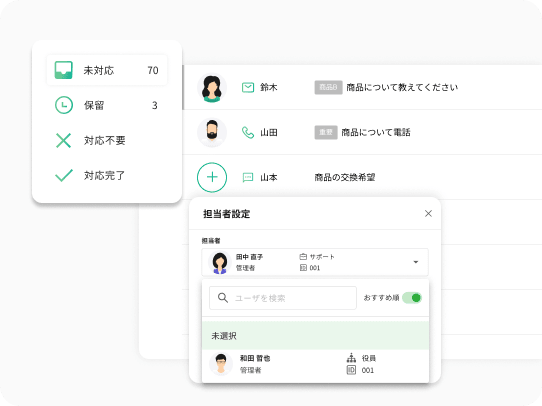Click the ID icon beside 001 for 田中

coord(303,268)
